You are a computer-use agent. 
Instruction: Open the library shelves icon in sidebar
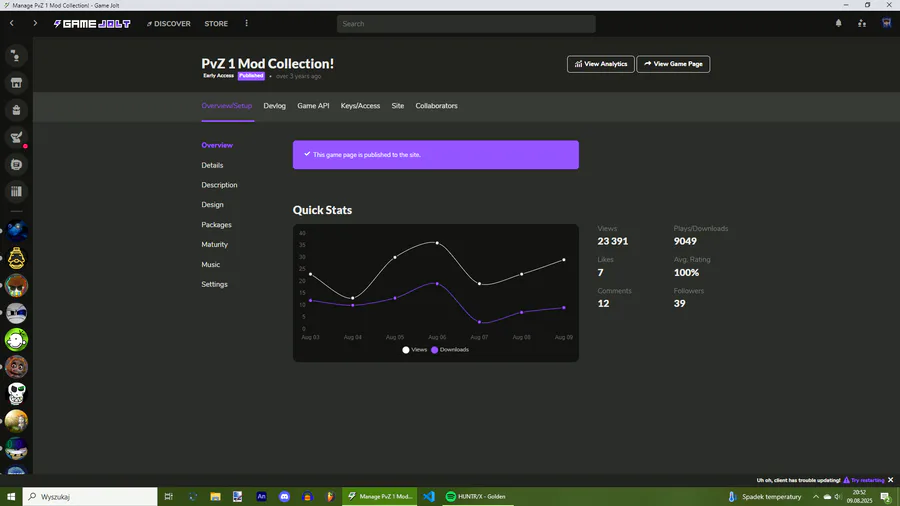pos(16,192)
